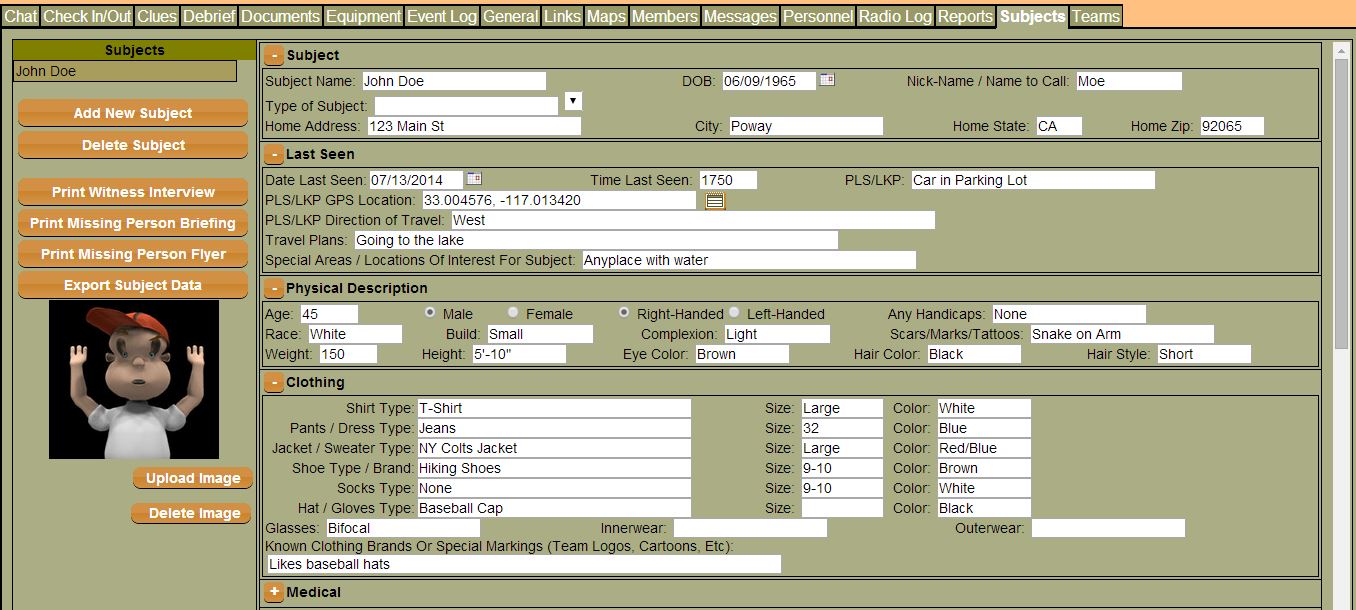1356x610 pixels.
Task: Collapse the Last Seen section
Action: [x=273, y=155]
